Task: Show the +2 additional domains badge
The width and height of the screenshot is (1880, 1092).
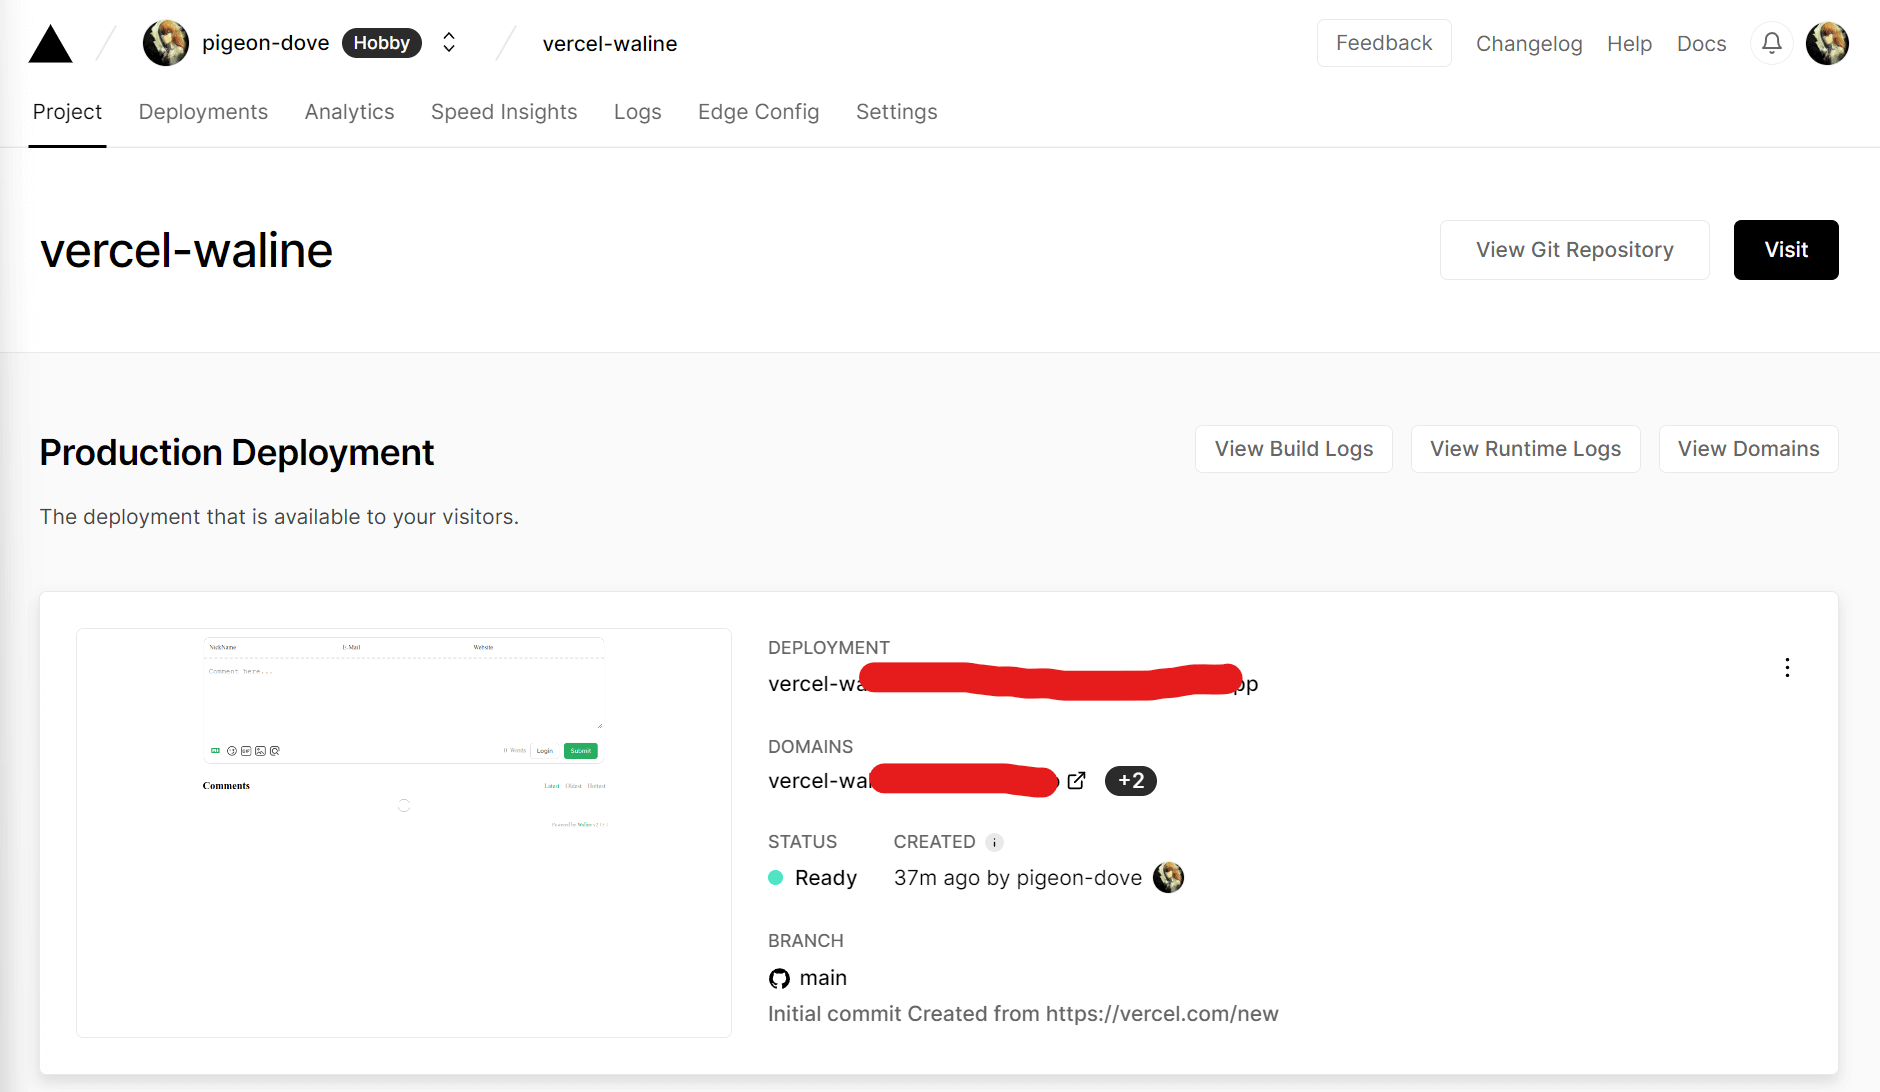Action: click(1130, 781)
